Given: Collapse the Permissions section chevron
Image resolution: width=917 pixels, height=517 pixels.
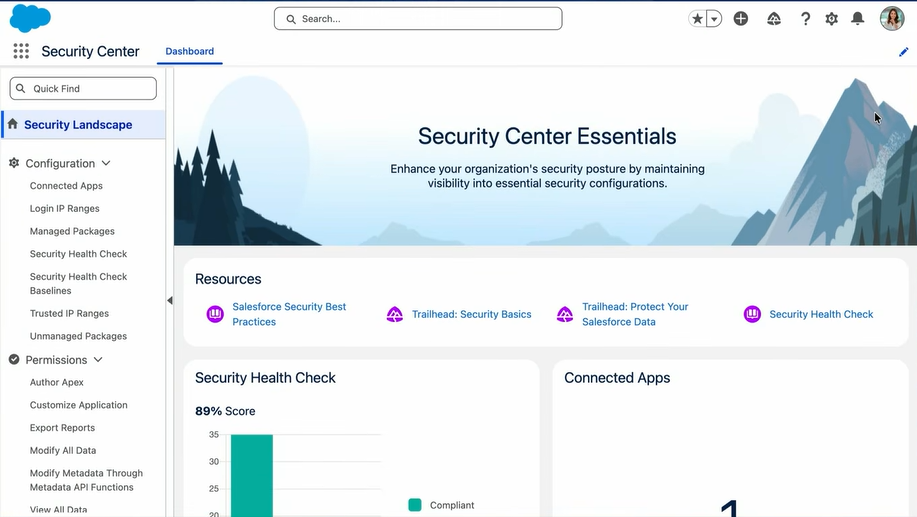Looking at the screenshot, I should click(x=98, y=360).
